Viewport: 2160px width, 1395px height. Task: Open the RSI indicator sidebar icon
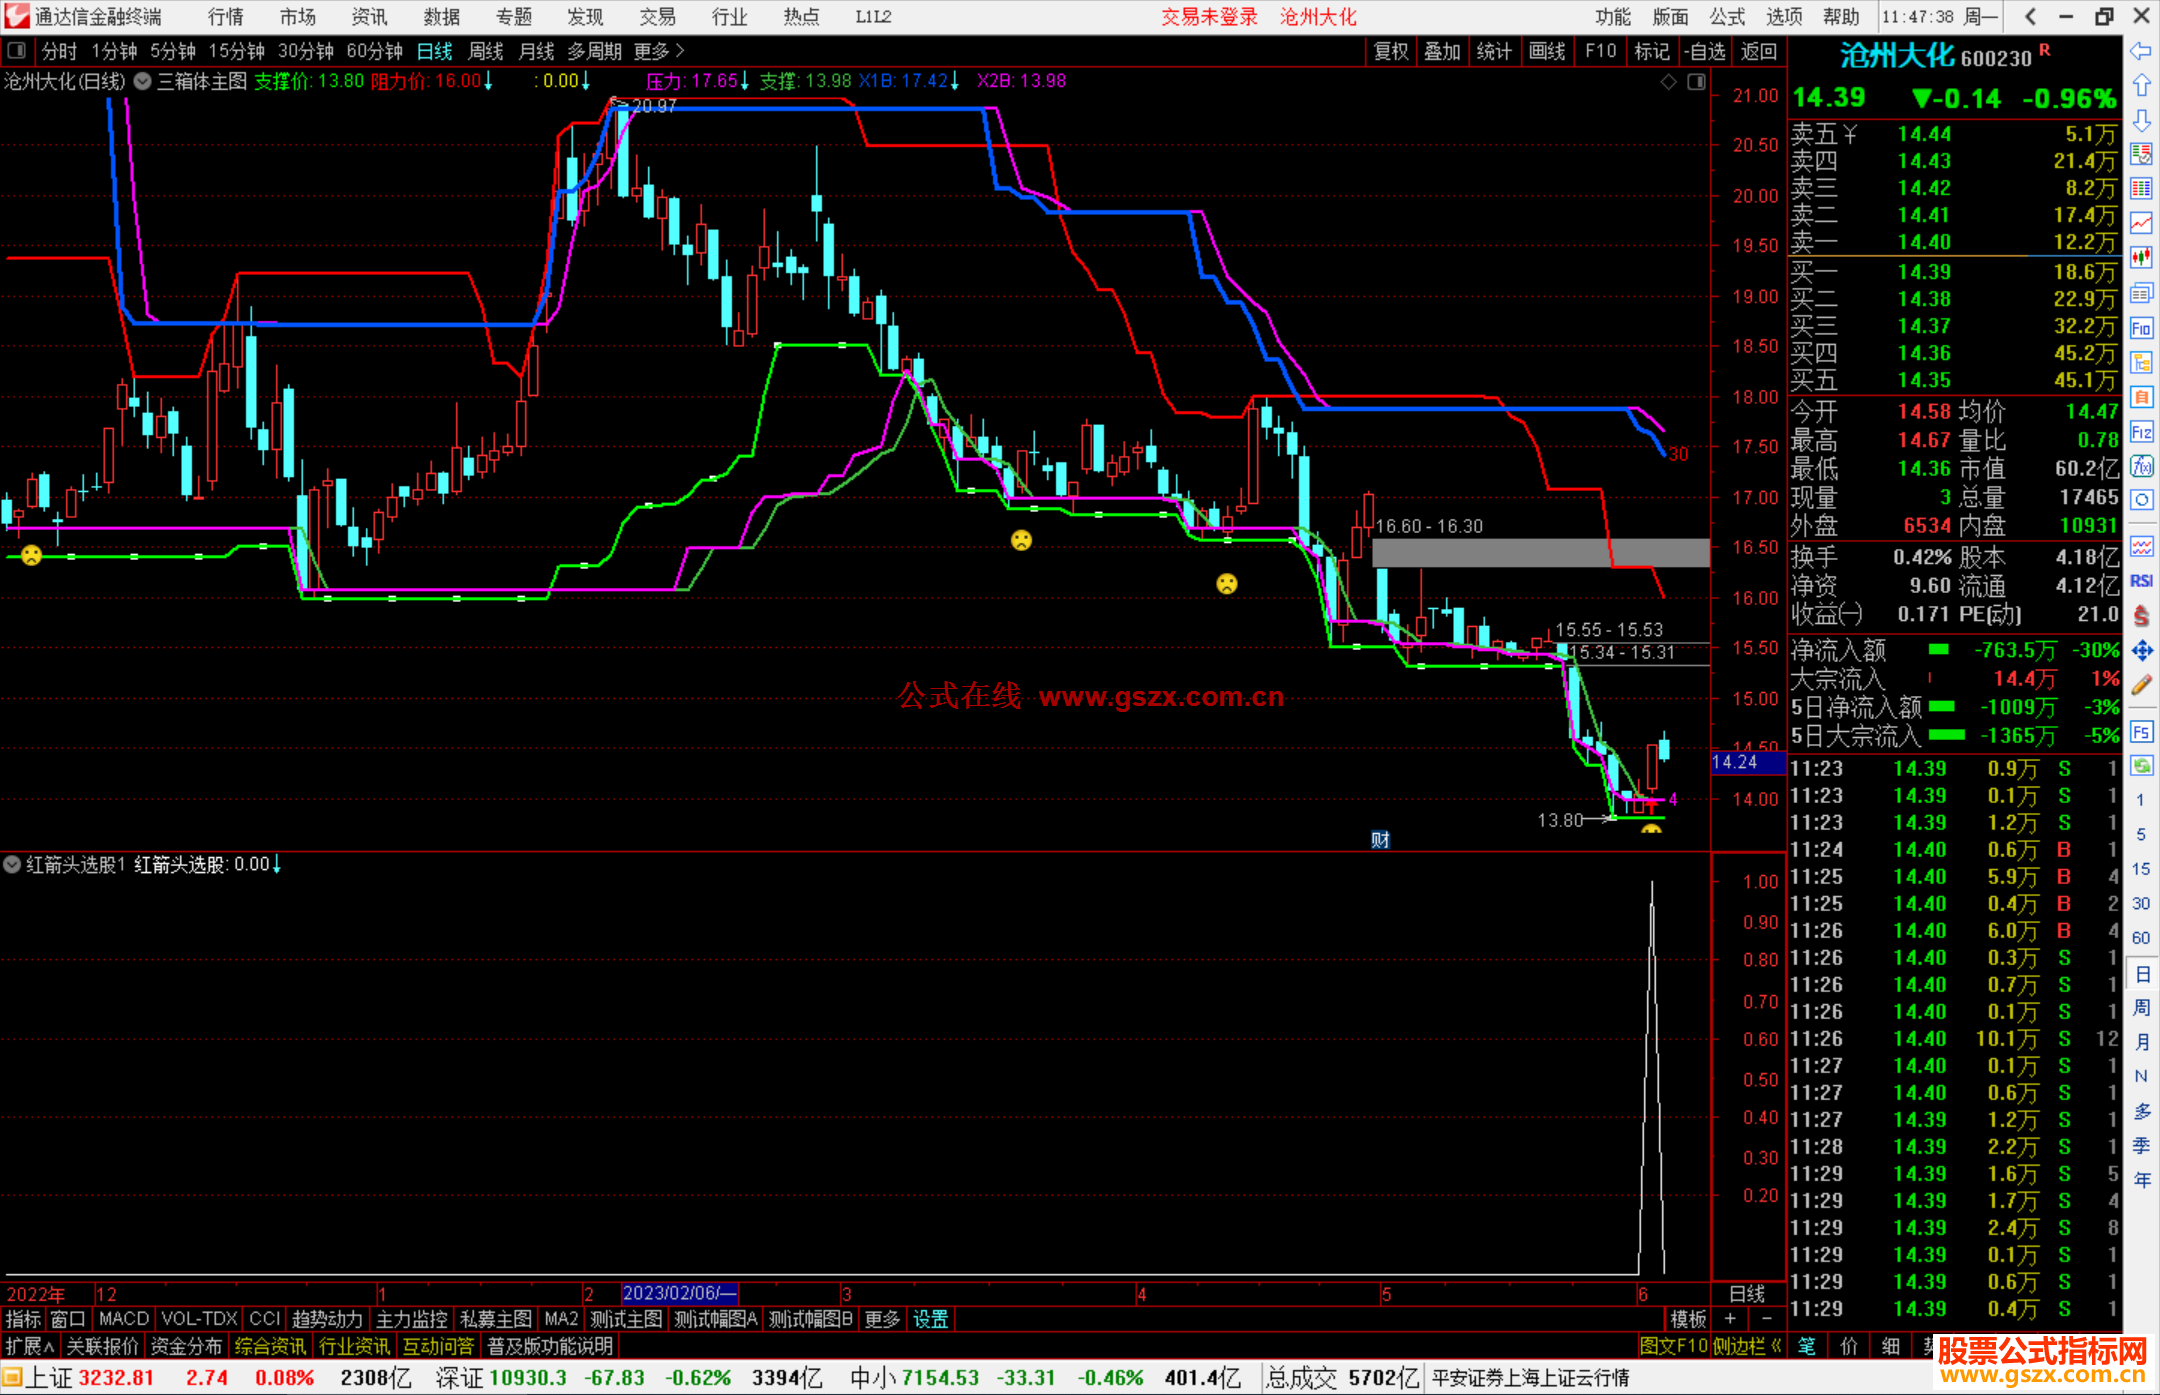point(2141,581)
